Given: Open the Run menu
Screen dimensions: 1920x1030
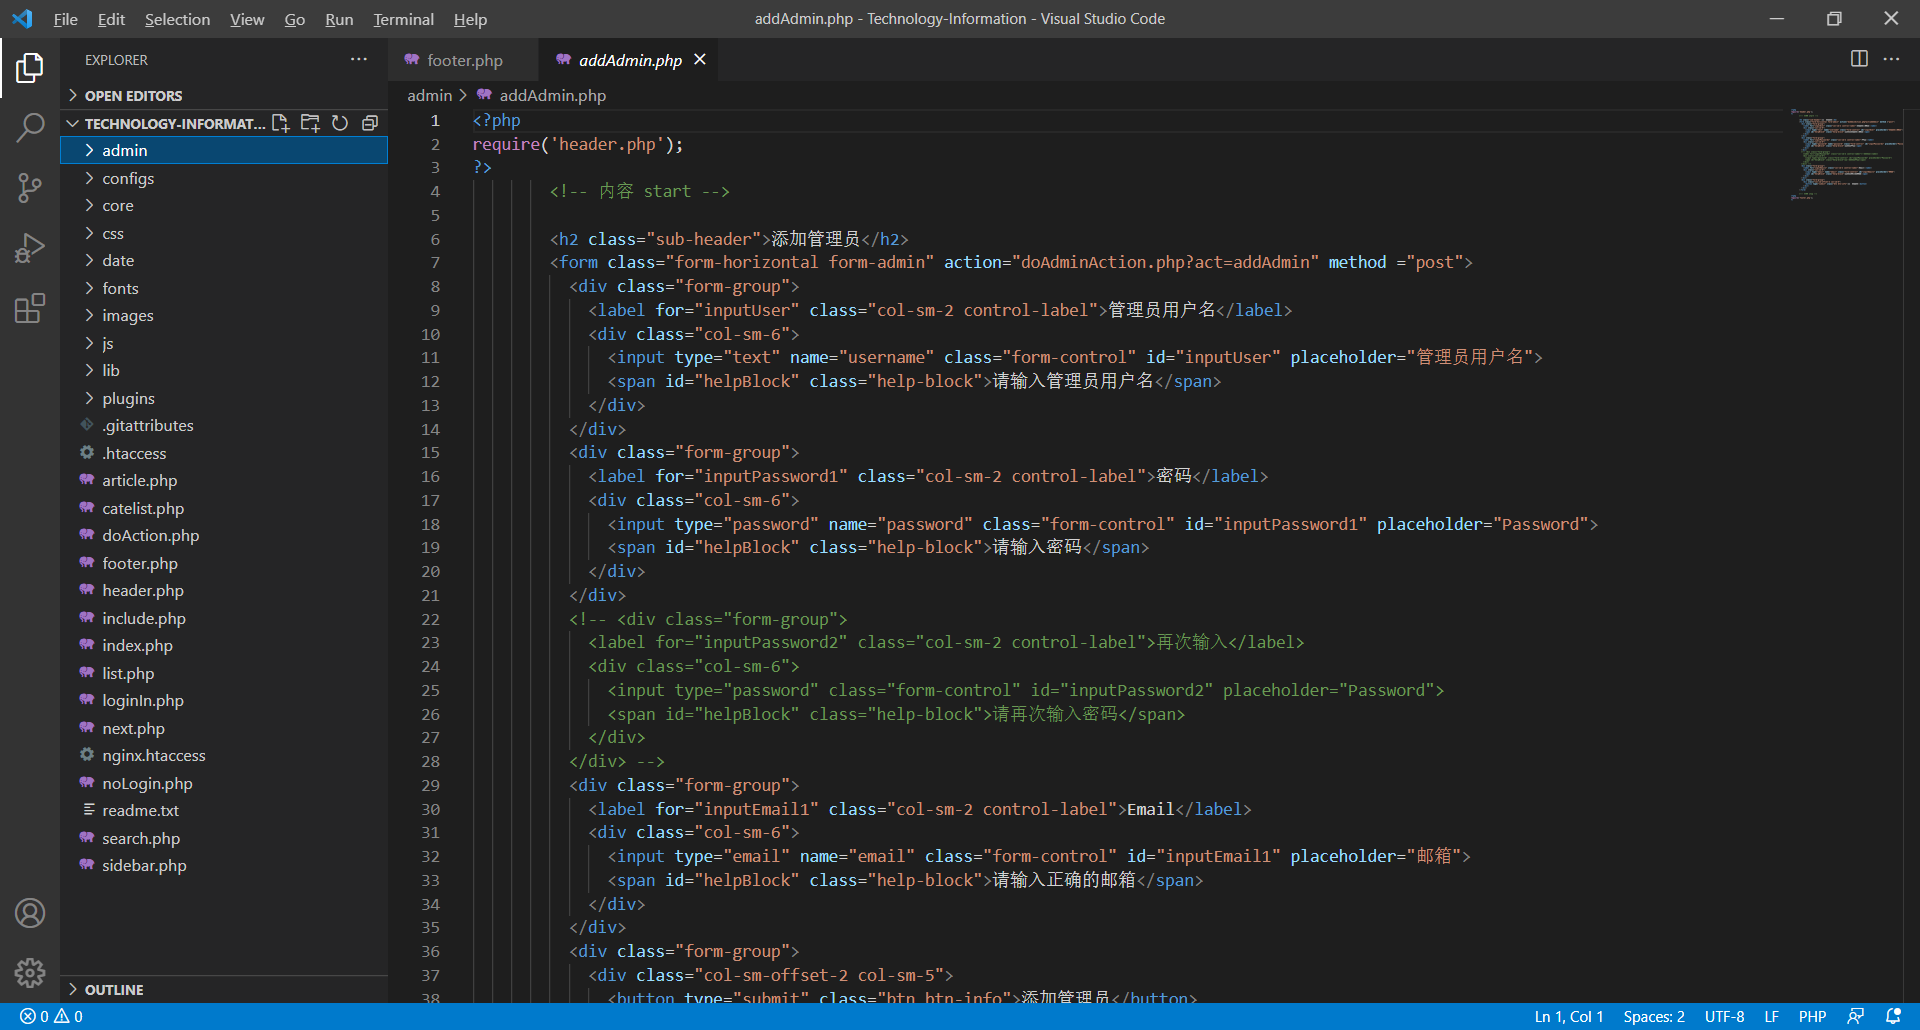Looking at the screenshot, I should point(339,19).
